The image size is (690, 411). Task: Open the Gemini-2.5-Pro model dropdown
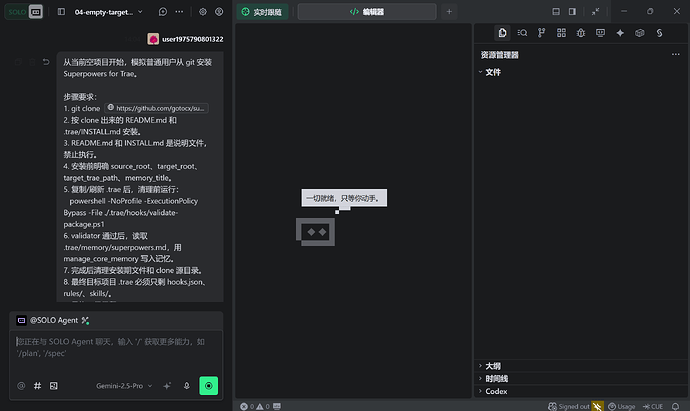(x=124, y=386)
